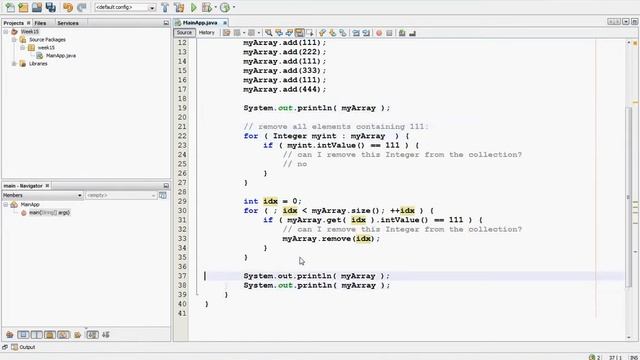This screenshot has height=360, width=640.
Task: Select the Libraries tree item
Action: pyautogui.click(x=38, y=64)
